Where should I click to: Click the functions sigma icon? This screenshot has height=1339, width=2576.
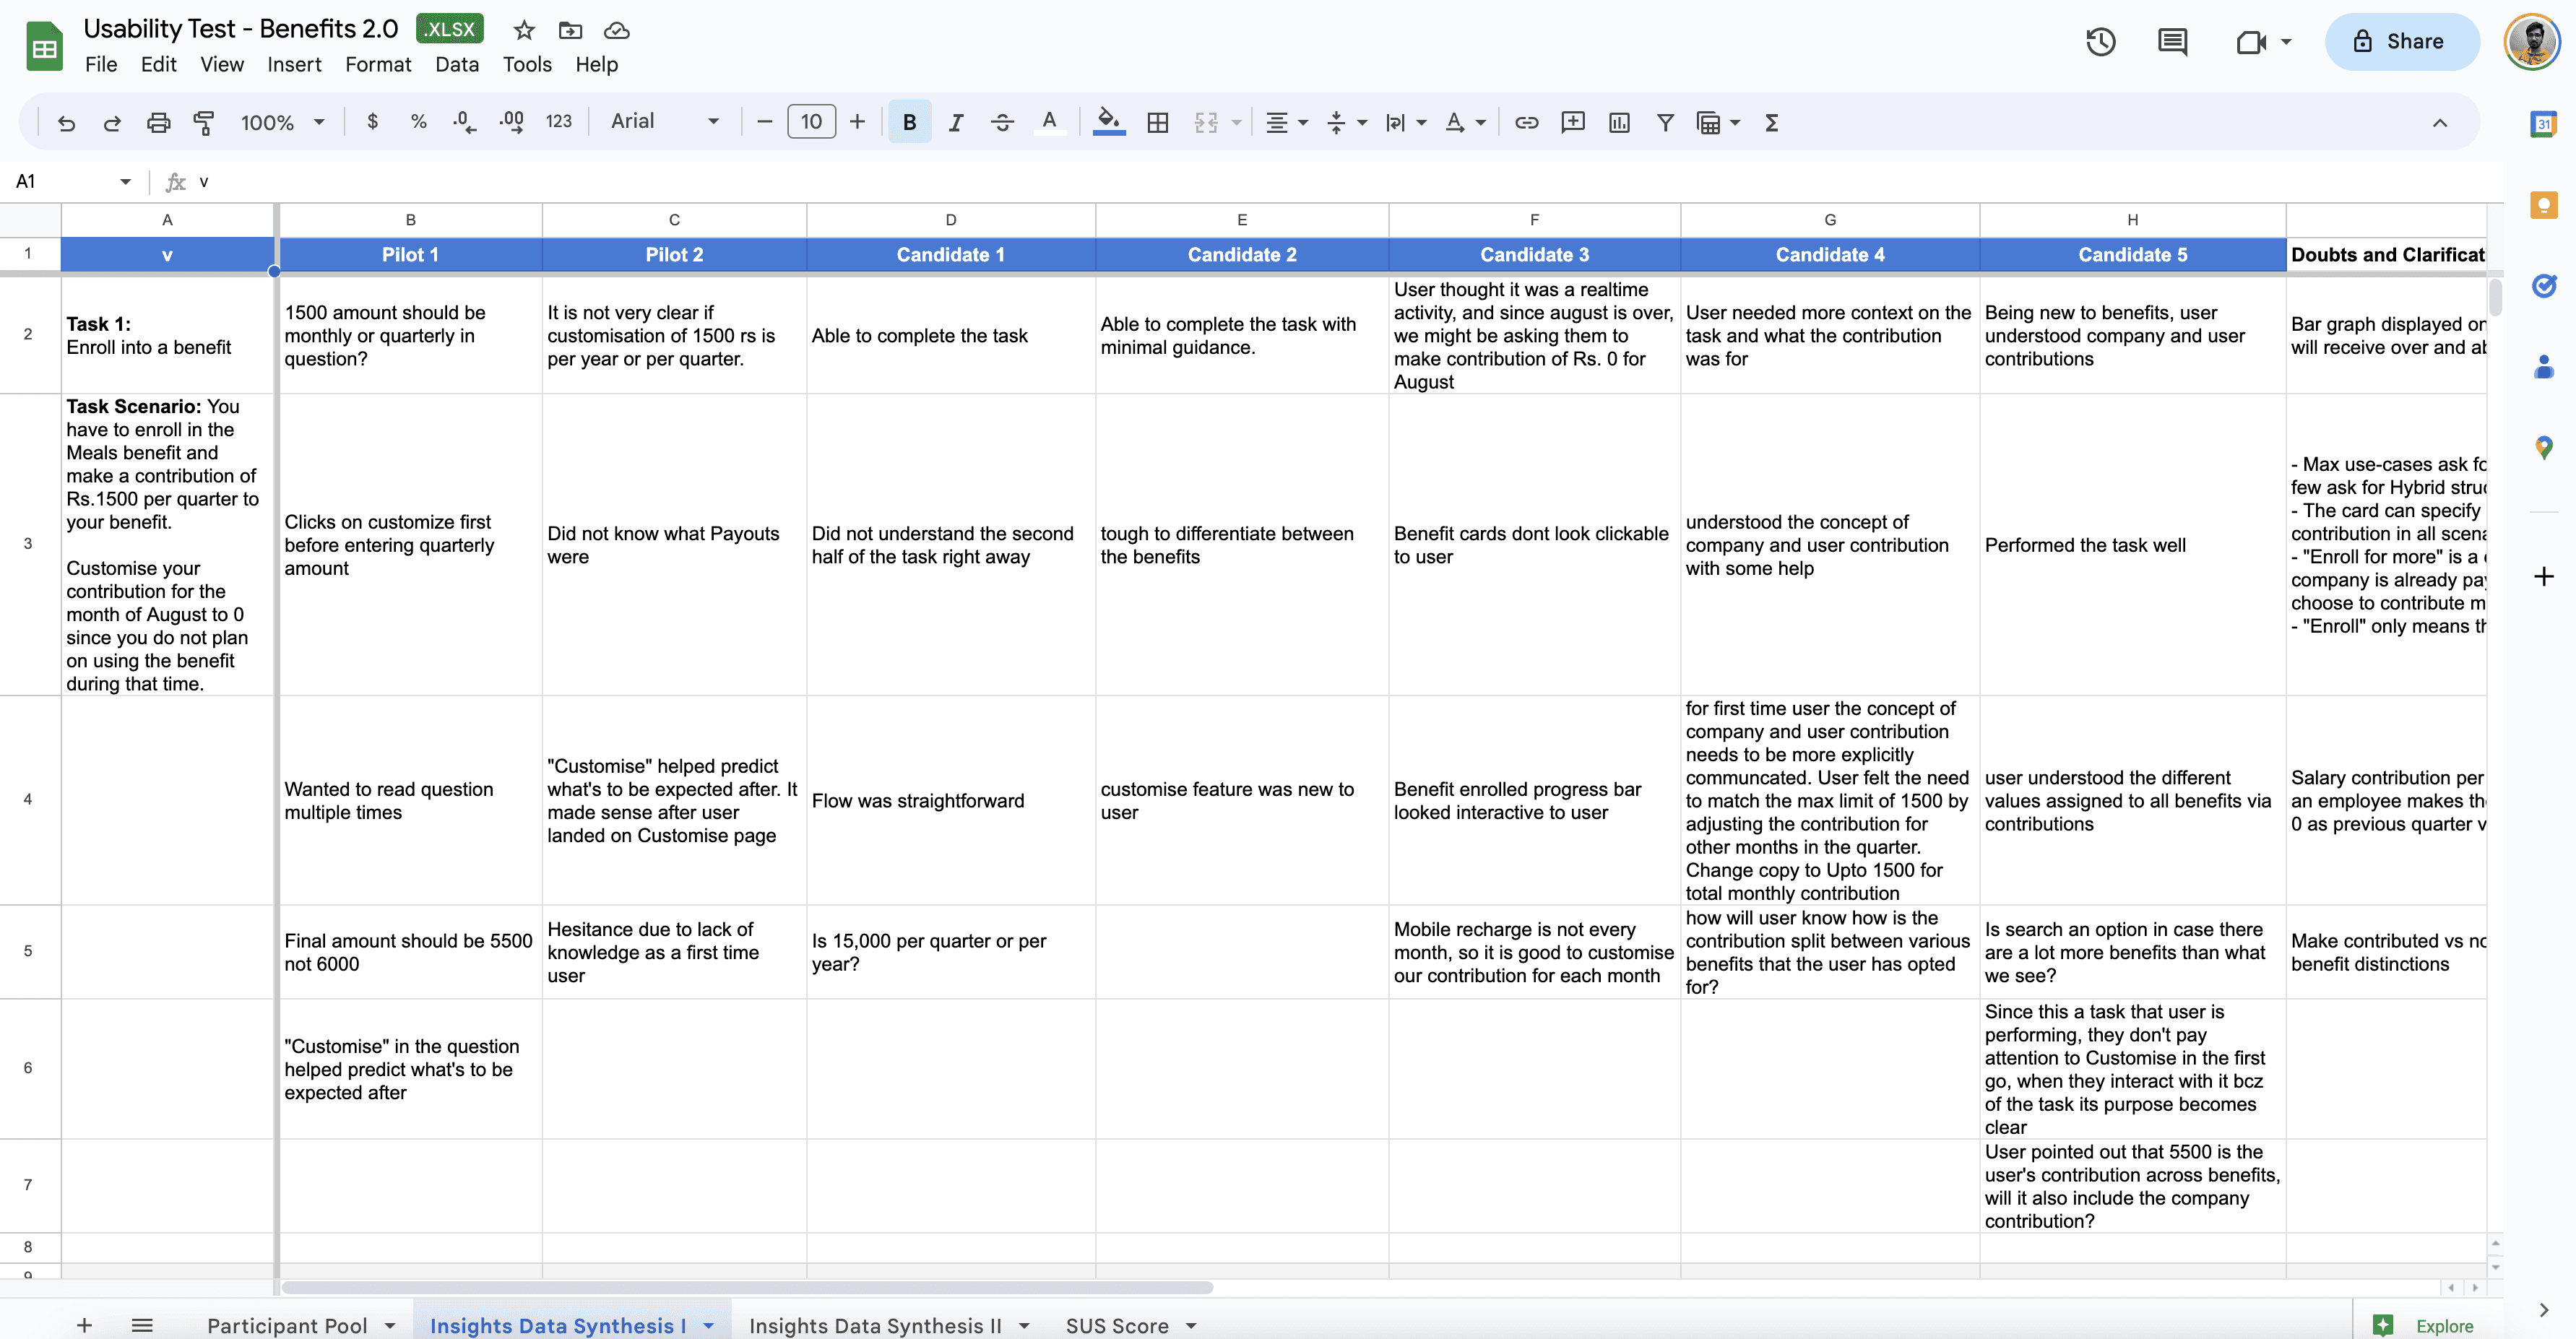pyautogui.click(x=1771, y=122)
